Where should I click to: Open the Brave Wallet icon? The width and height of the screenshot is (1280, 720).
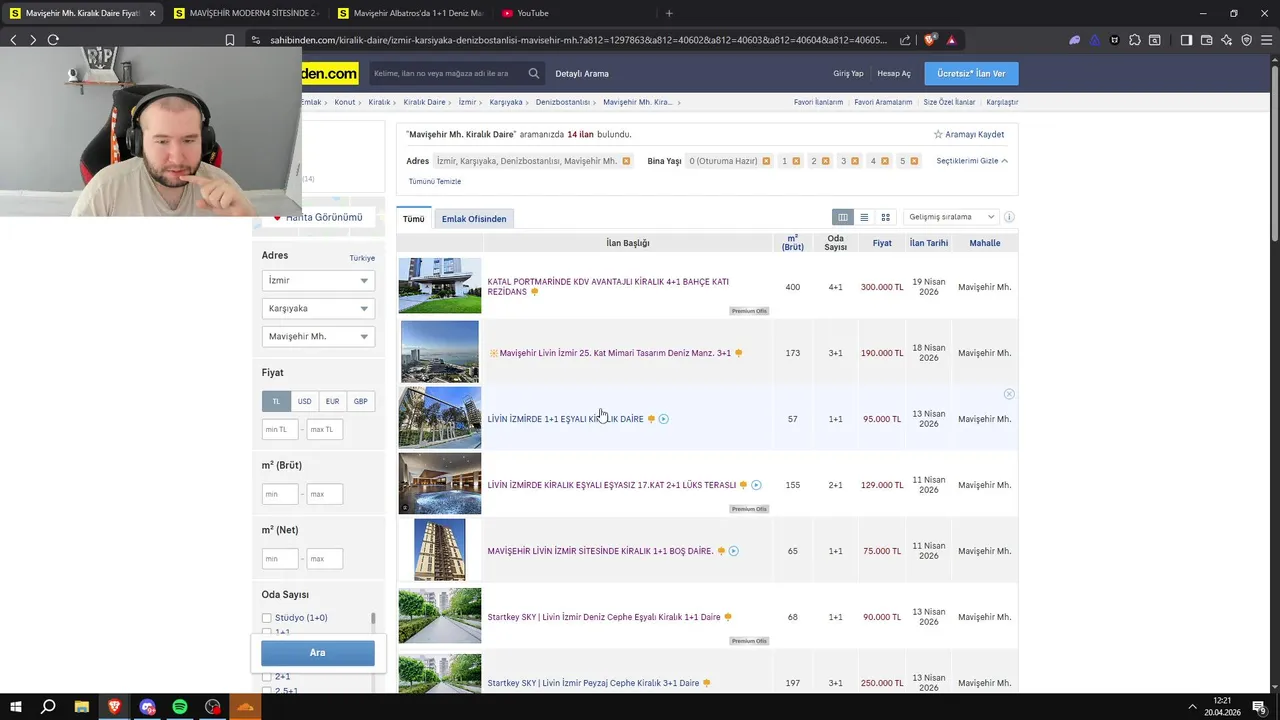(1206, 40)
